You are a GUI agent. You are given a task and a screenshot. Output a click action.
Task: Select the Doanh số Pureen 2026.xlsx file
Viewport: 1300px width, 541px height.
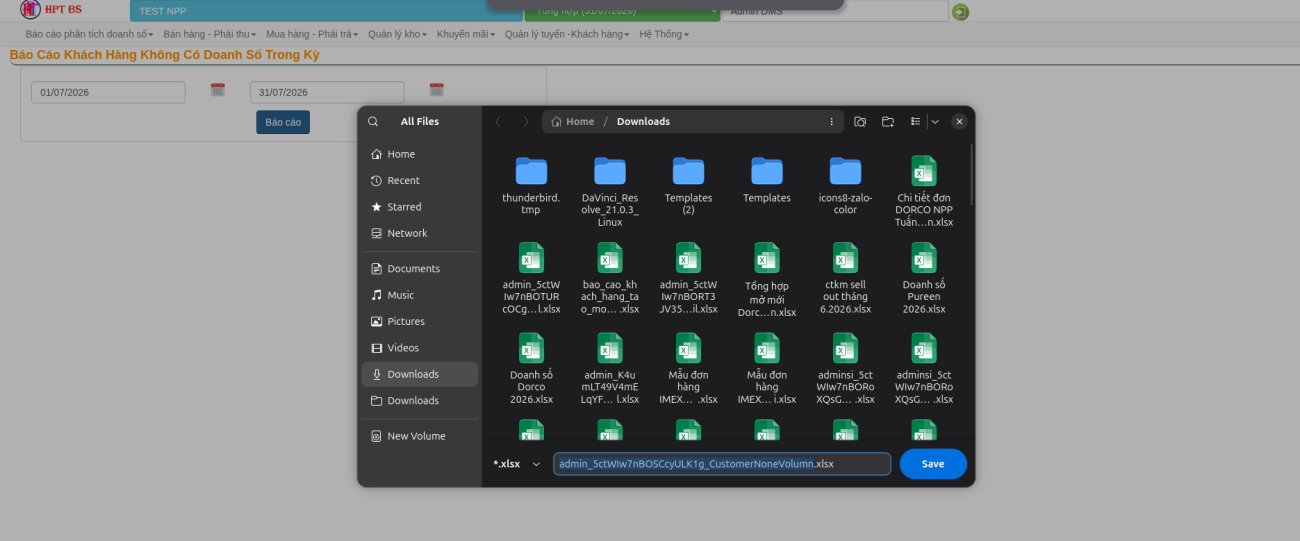point(924,278)
